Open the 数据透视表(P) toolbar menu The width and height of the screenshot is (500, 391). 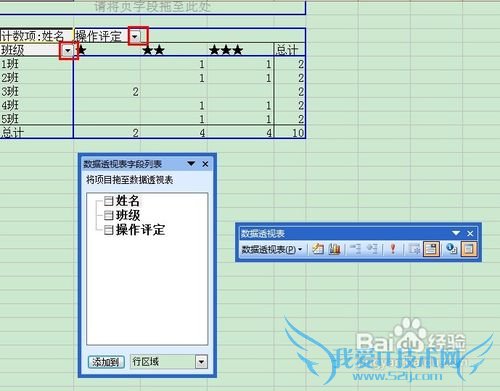(272, 249)
